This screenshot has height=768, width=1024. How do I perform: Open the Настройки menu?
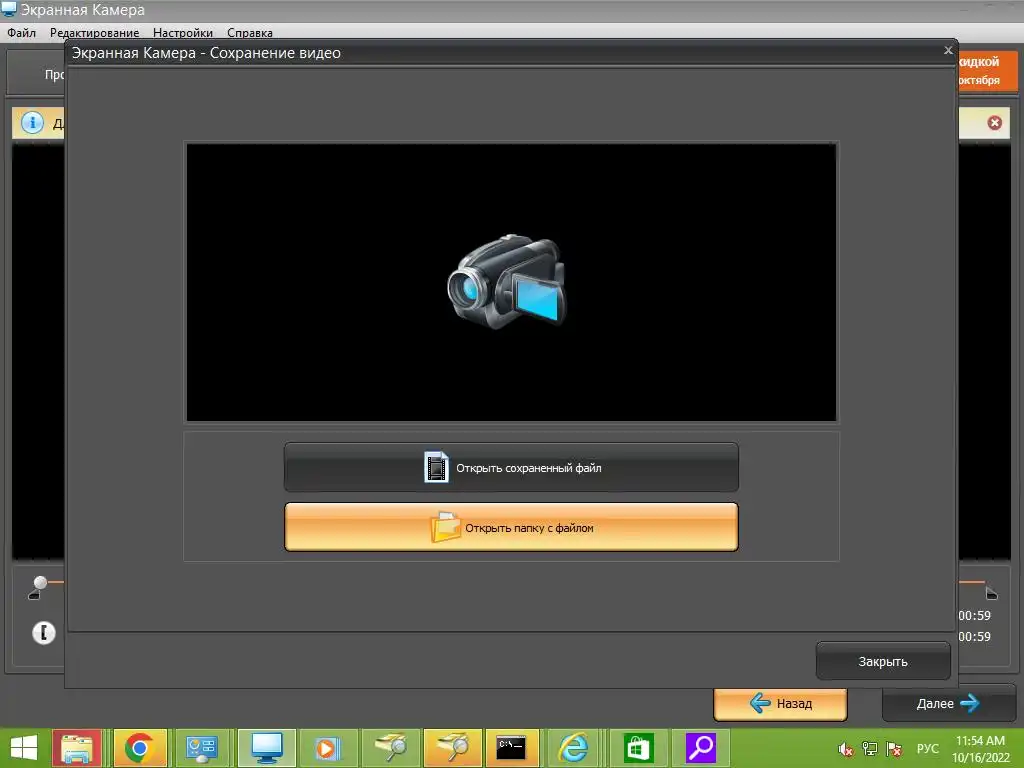183,33
